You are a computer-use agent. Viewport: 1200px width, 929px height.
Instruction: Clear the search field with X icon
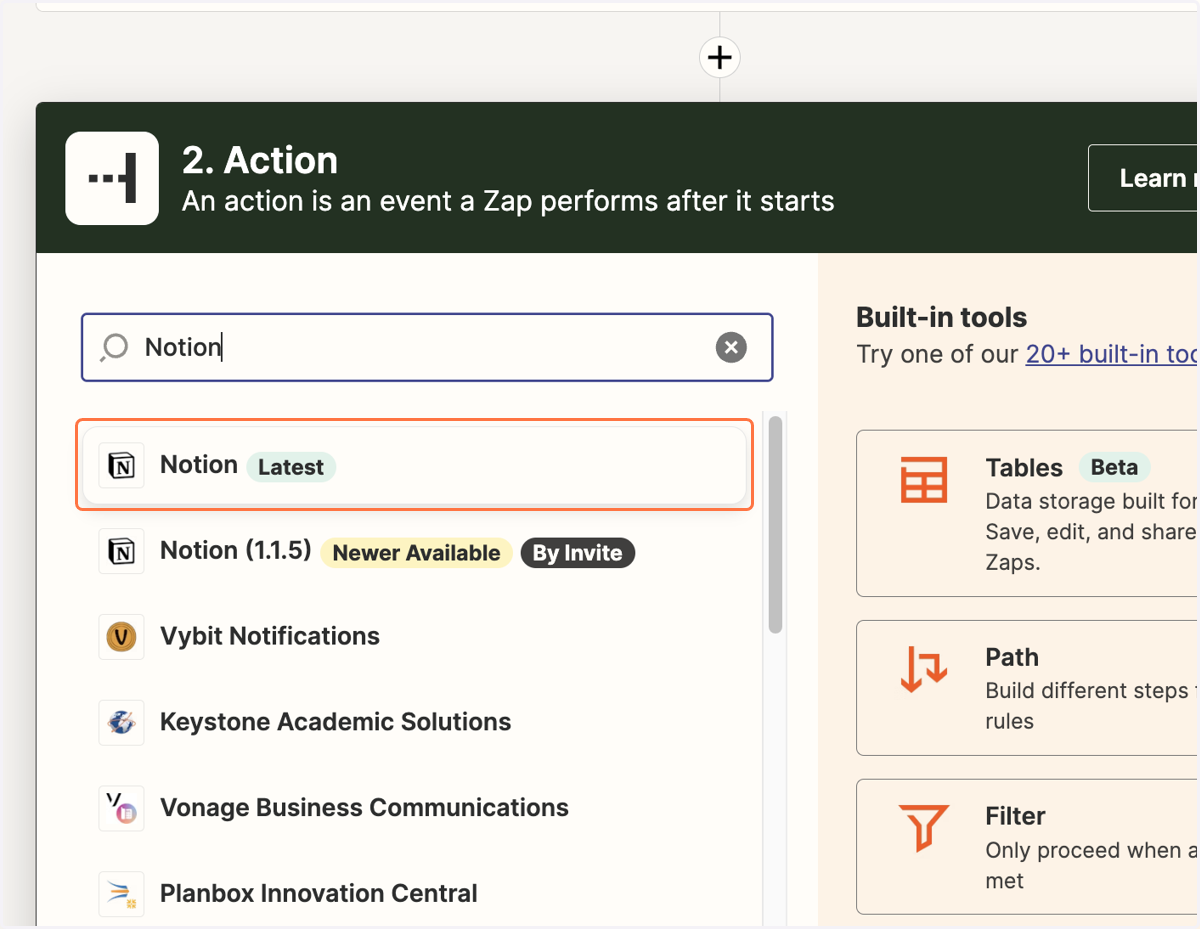coord(731,347)
